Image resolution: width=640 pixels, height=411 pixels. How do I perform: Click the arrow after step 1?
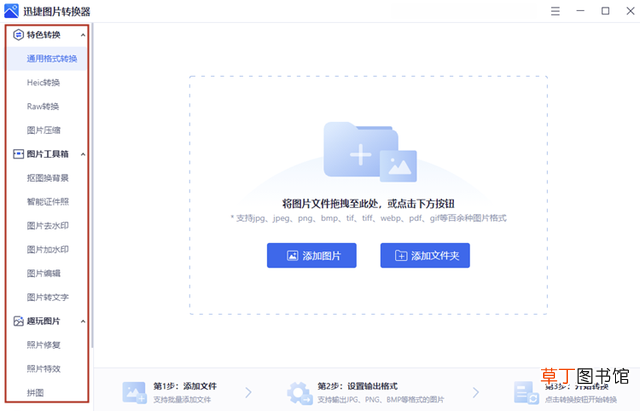(x=248, y=393)
